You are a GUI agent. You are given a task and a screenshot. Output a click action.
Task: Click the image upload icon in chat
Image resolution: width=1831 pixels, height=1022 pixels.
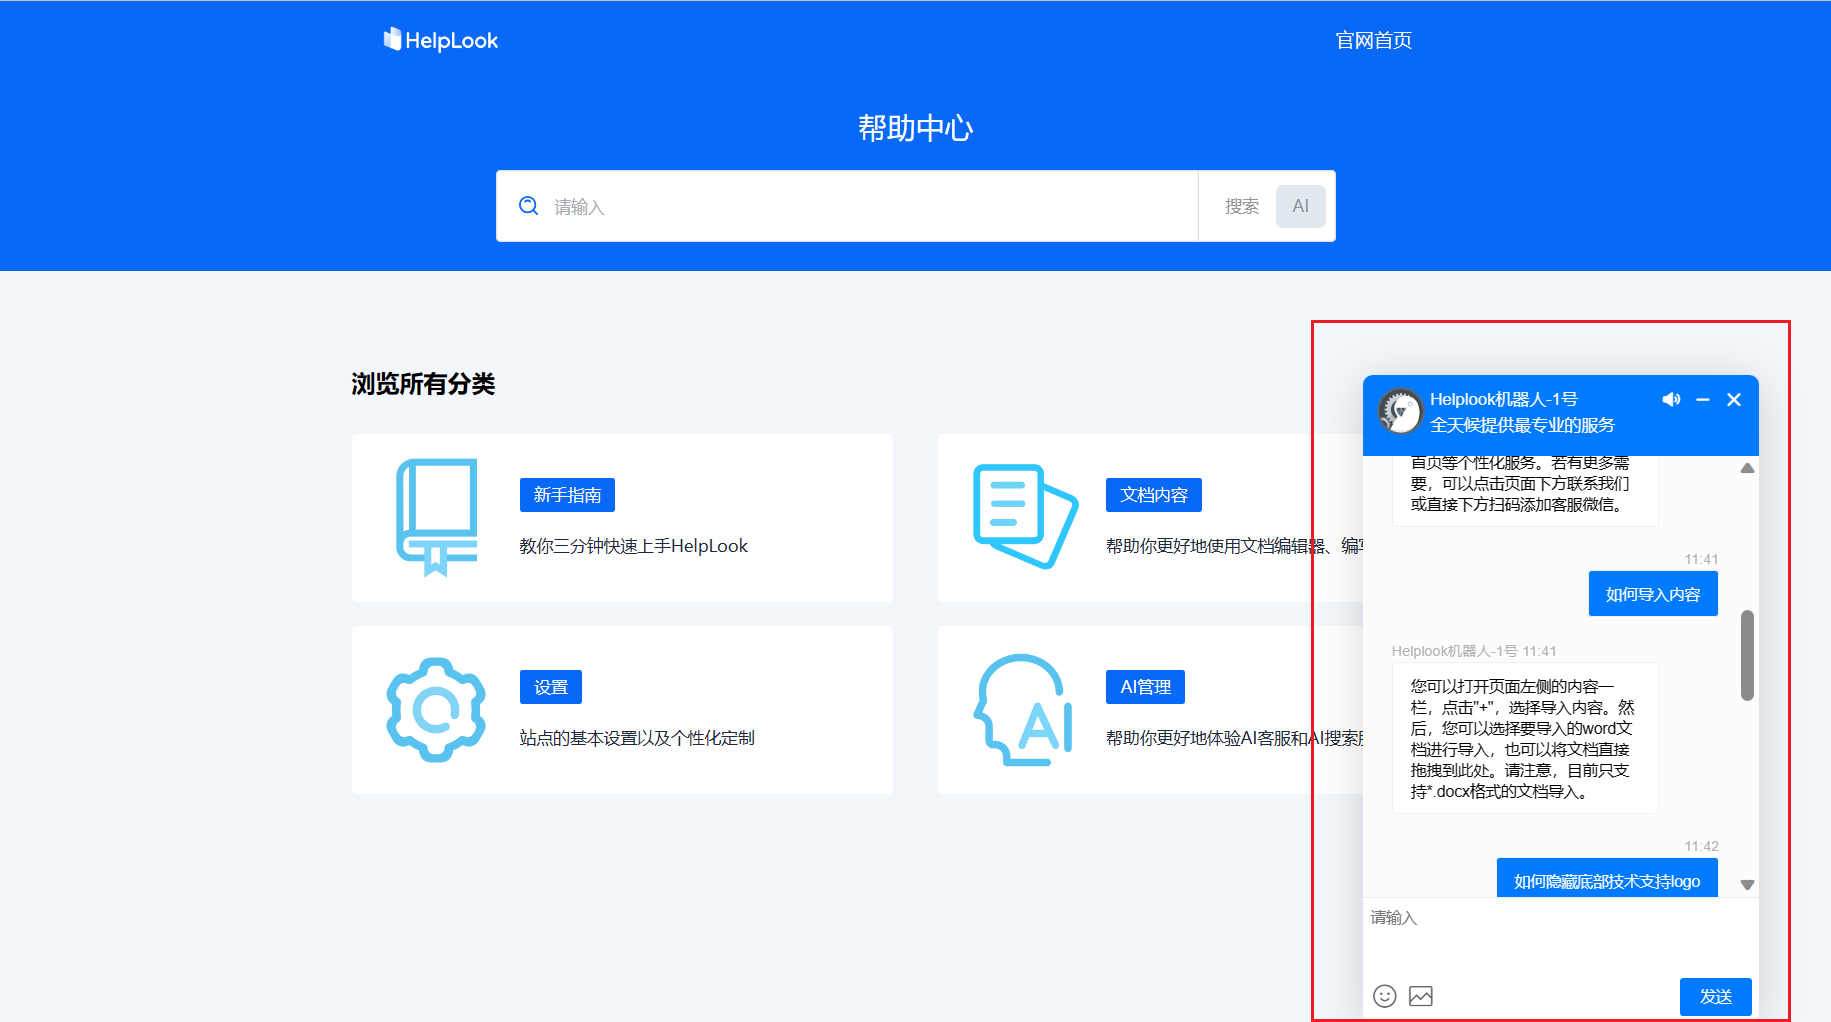click(x=1421, y=996)
